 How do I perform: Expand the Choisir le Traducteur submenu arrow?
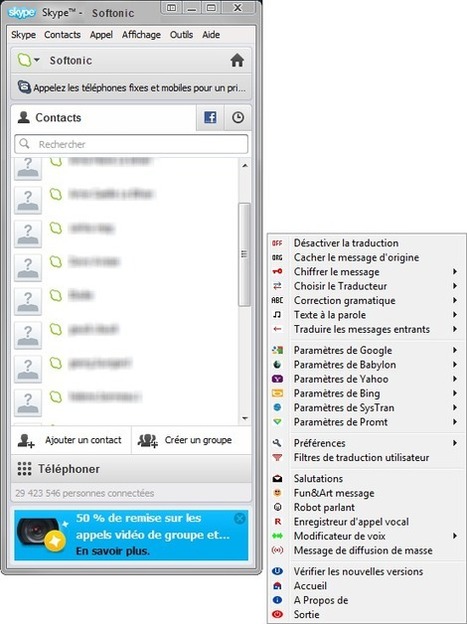455,286
